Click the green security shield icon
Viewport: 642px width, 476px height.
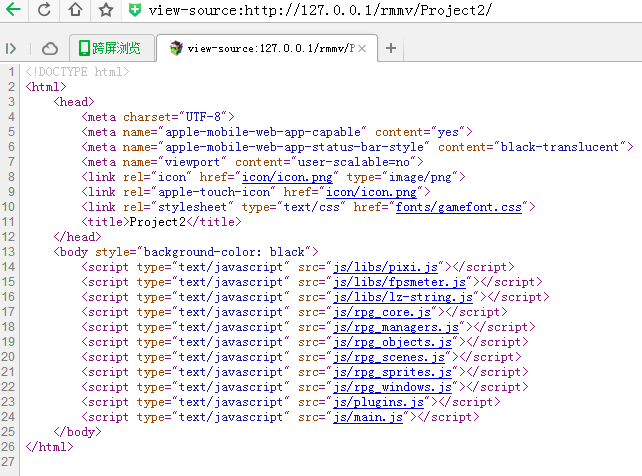click(x=135, y=10)
